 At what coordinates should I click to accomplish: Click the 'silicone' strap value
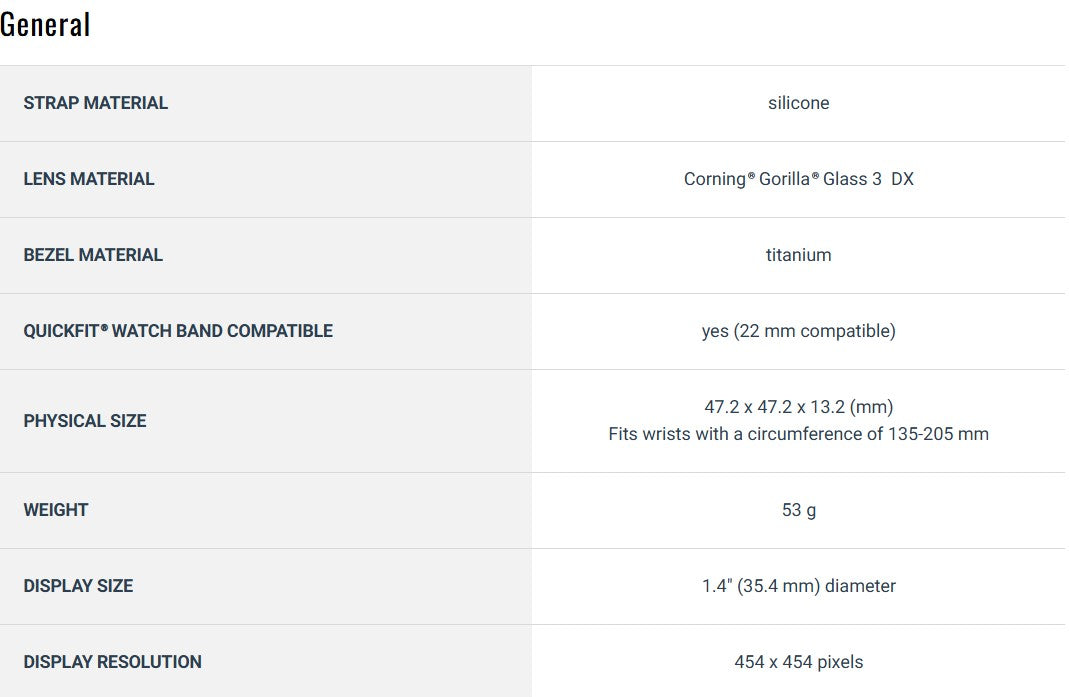pos(798,103)
